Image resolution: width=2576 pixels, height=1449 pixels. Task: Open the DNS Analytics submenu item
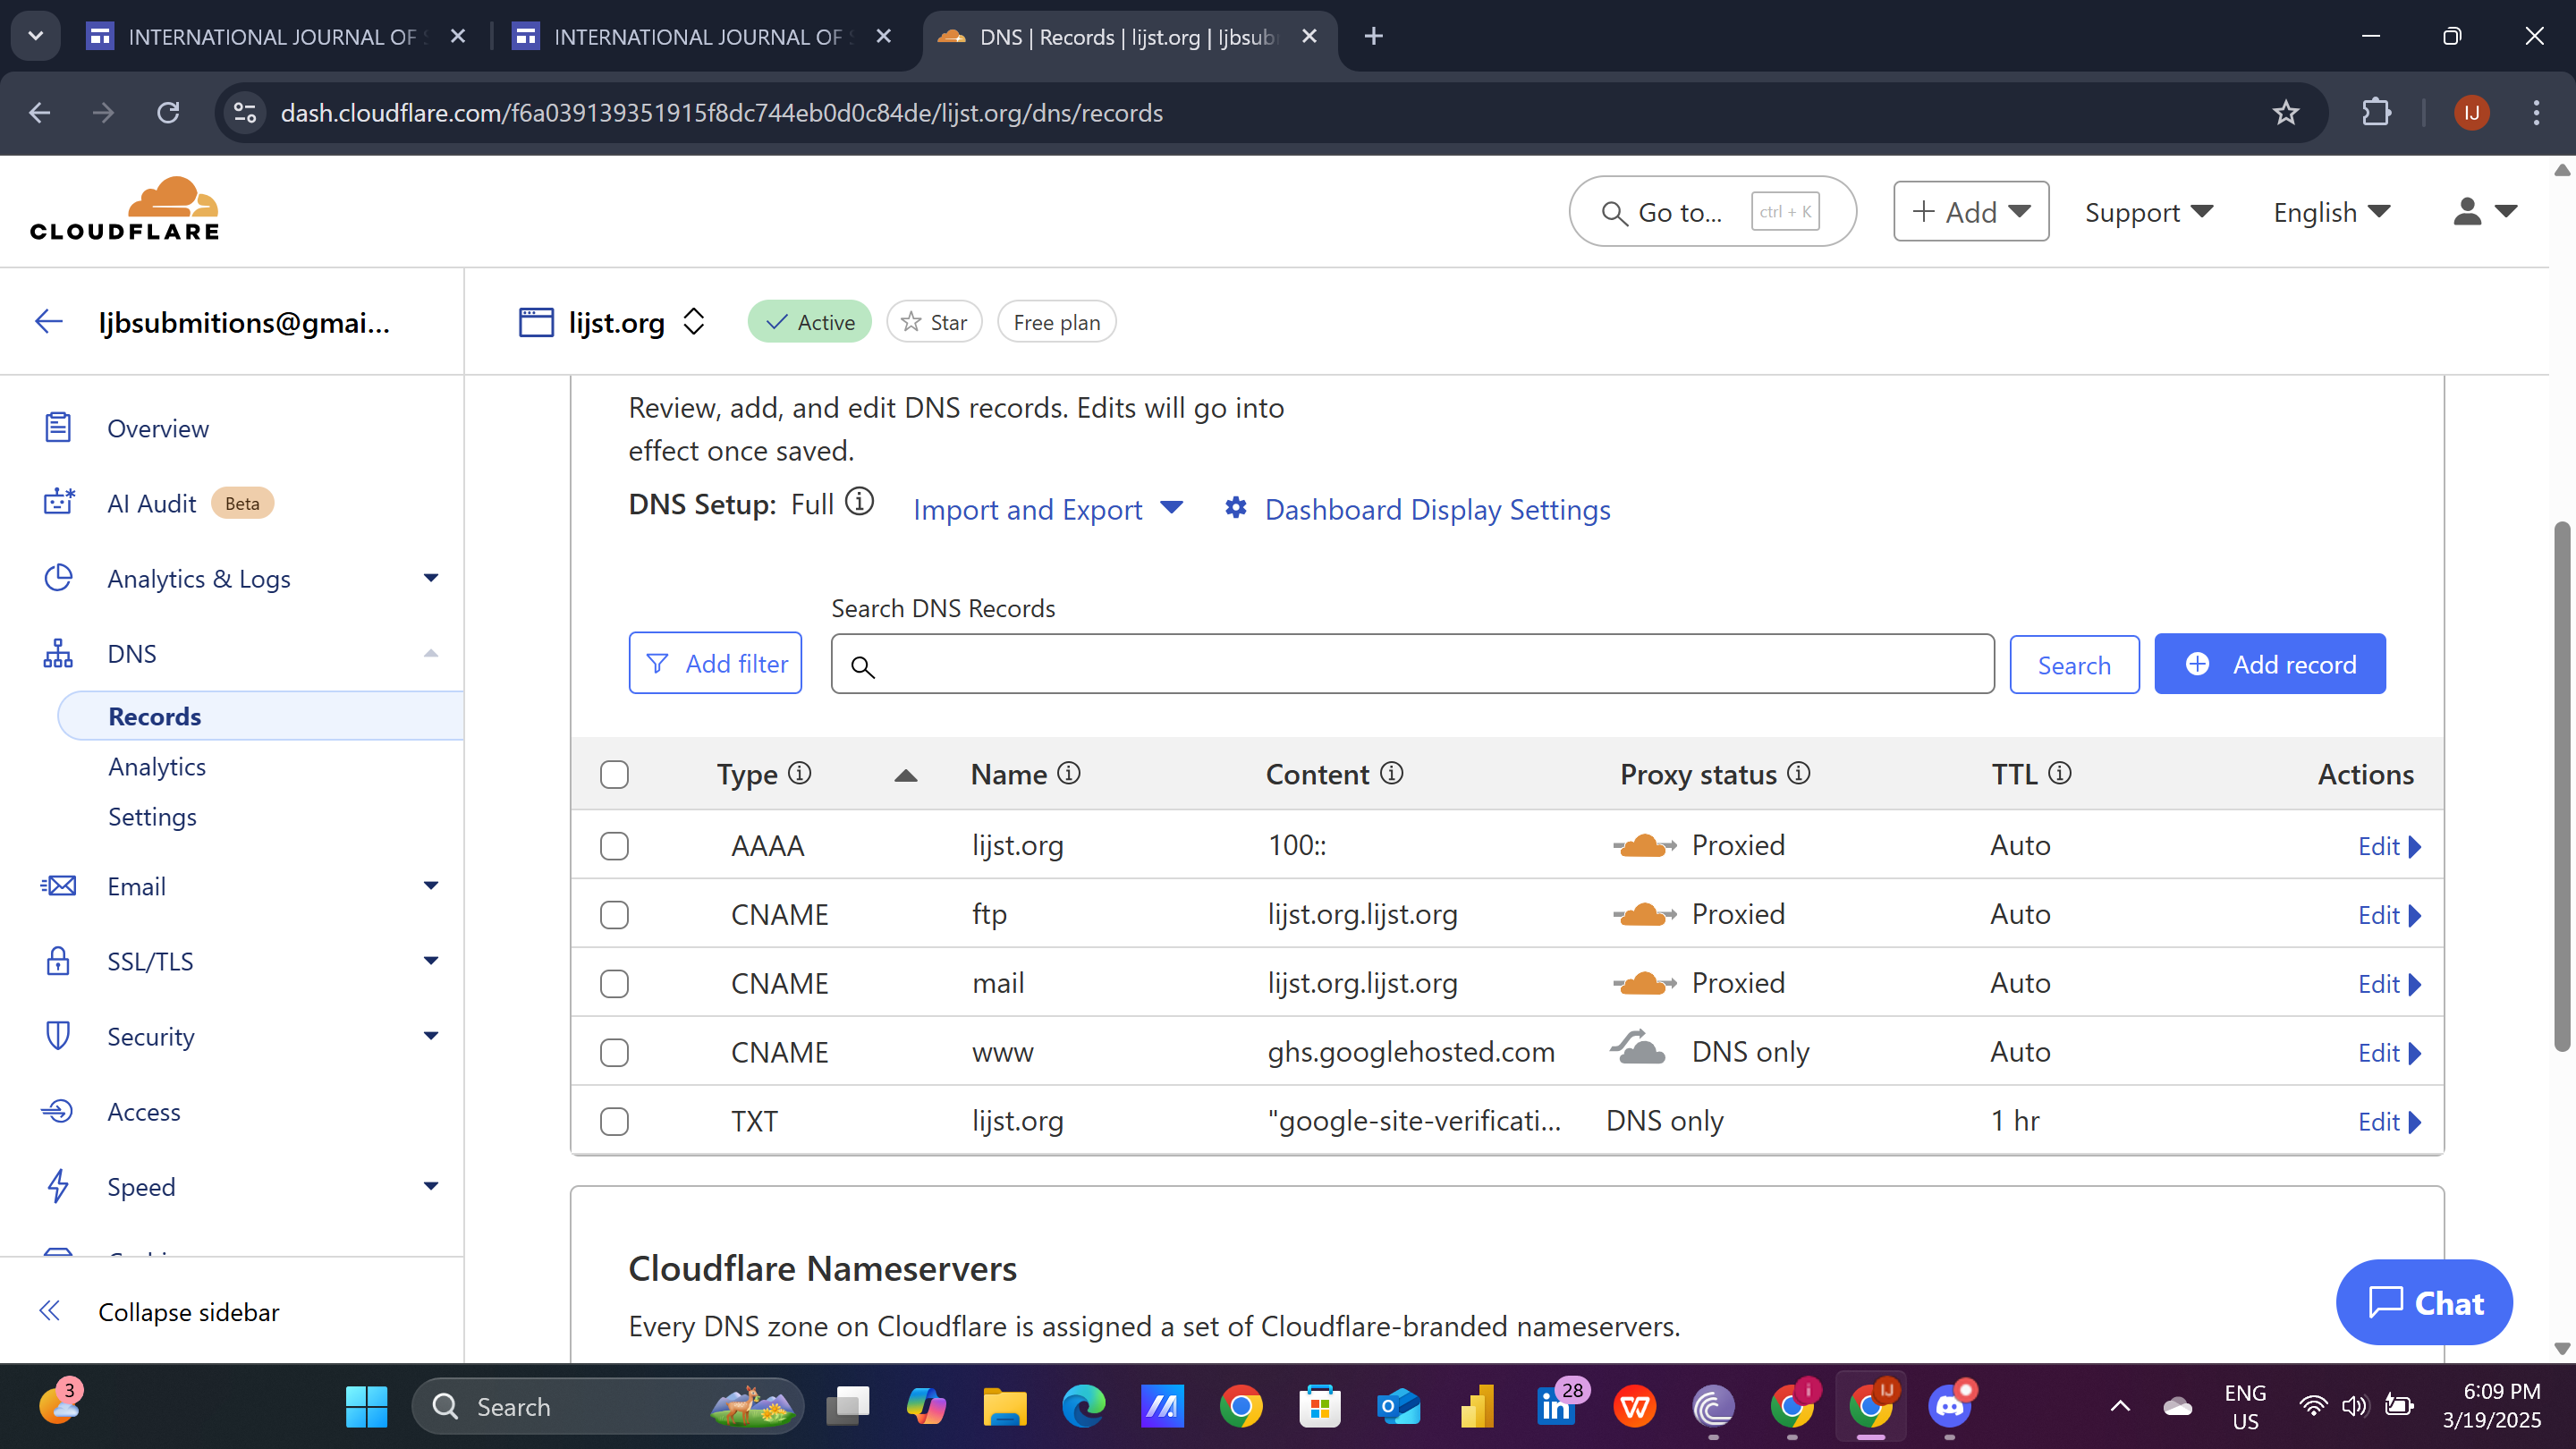pyautogui.click(x=157, y=767)
